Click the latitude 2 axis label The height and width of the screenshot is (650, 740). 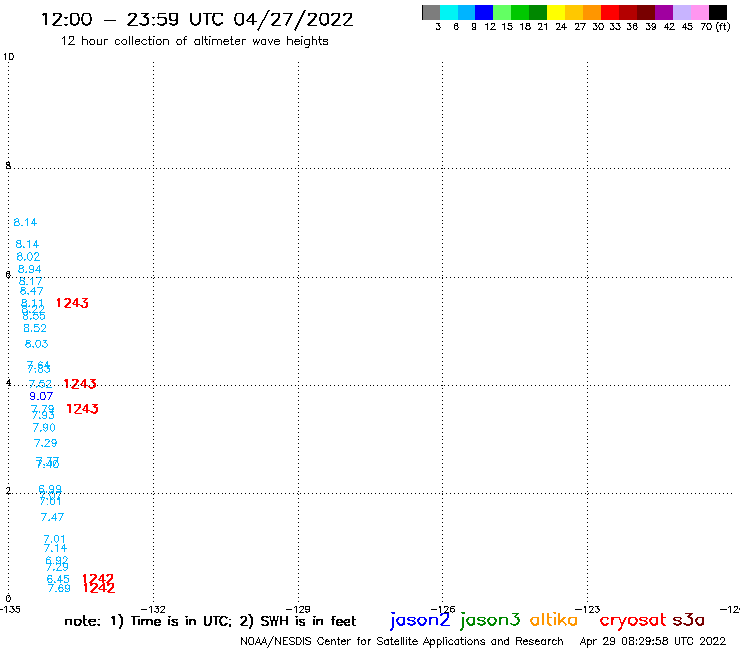click(8, 491)
